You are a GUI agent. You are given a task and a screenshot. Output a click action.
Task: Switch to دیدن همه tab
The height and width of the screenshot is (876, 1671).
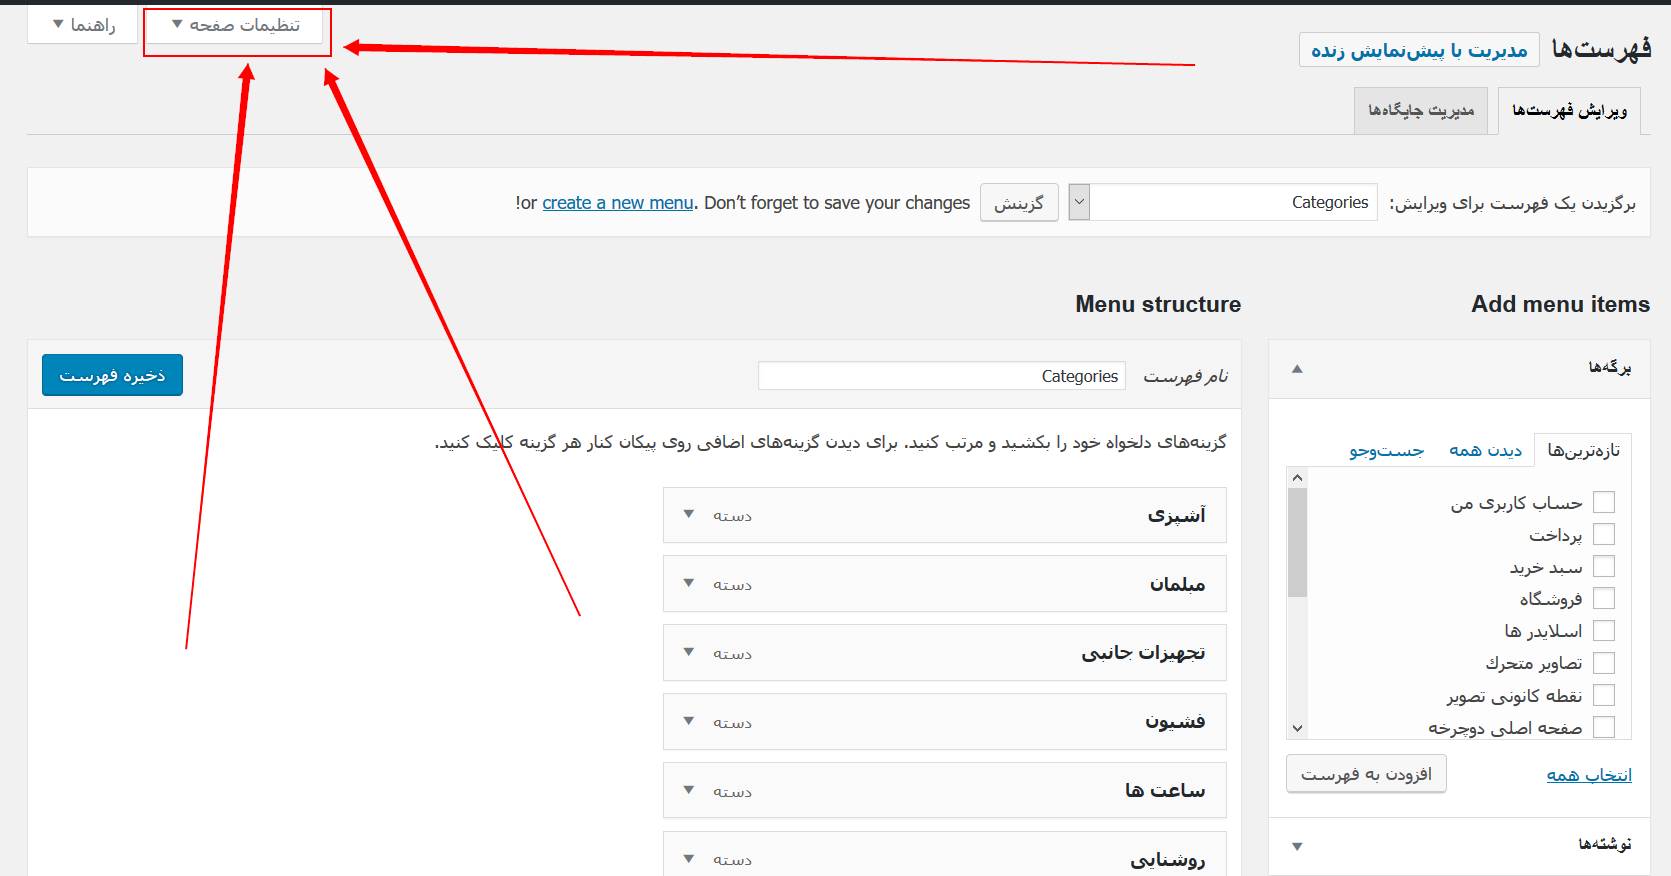point(1485,451)
